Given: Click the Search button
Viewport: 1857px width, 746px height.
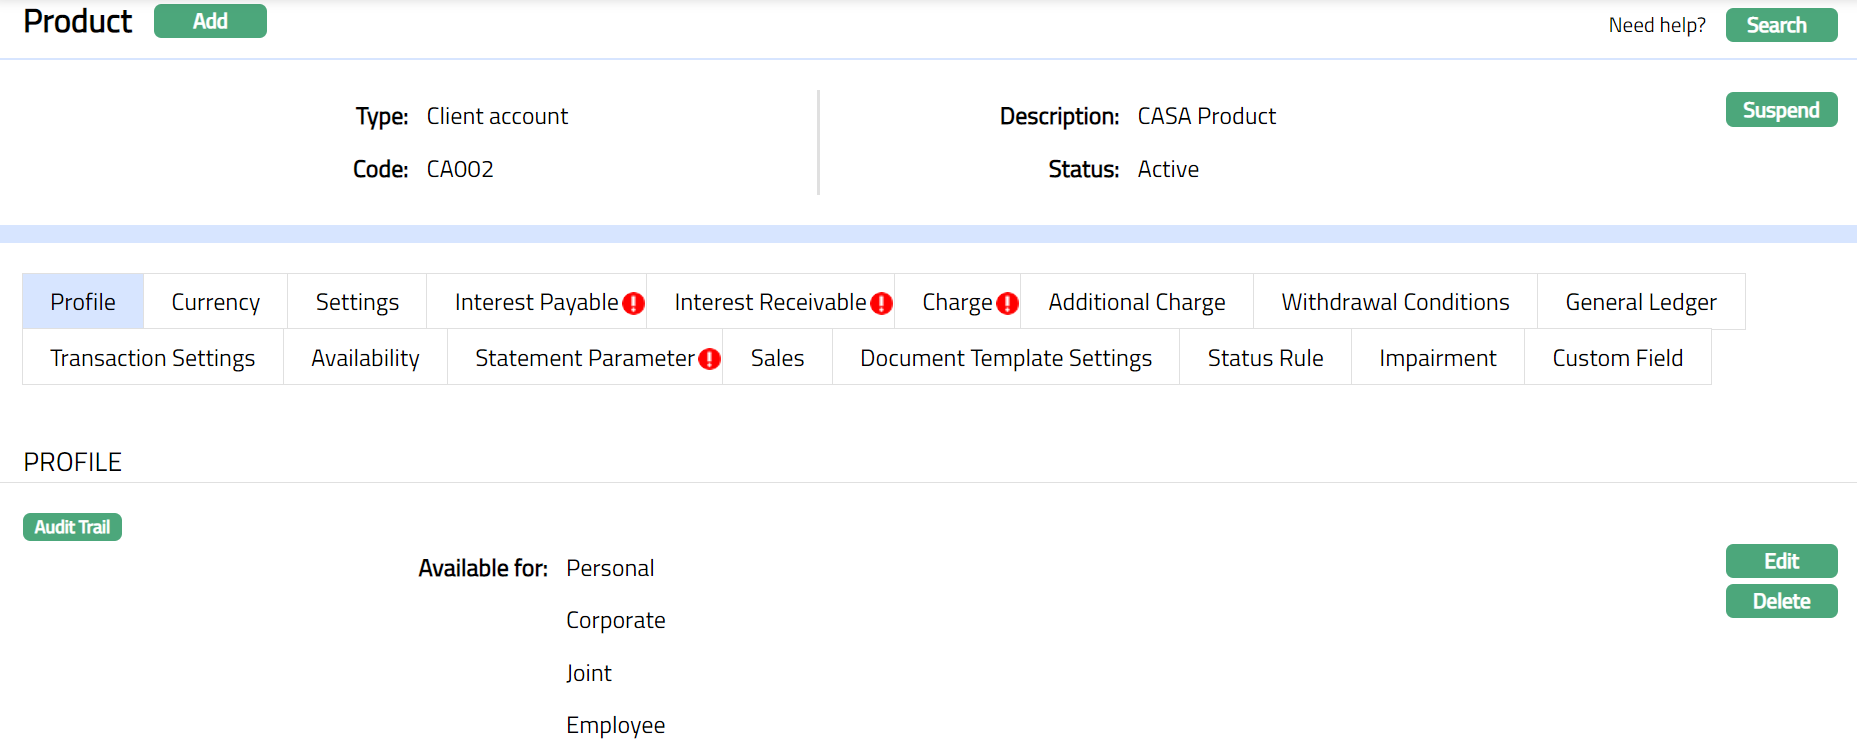Looking at the screenshot, I should [x=1780, y=25].
